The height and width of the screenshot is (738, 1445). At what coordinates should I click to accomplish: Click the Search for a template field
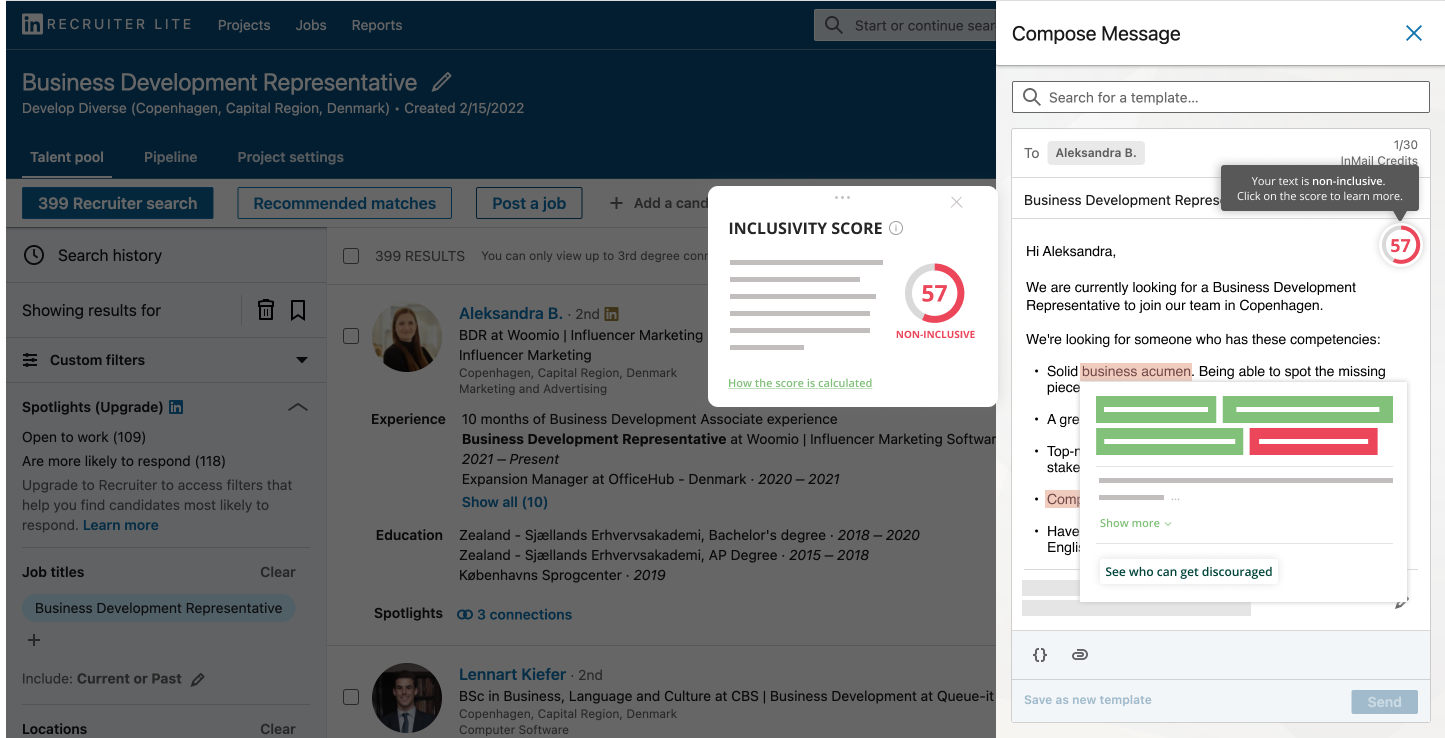tap(1221, 97)
